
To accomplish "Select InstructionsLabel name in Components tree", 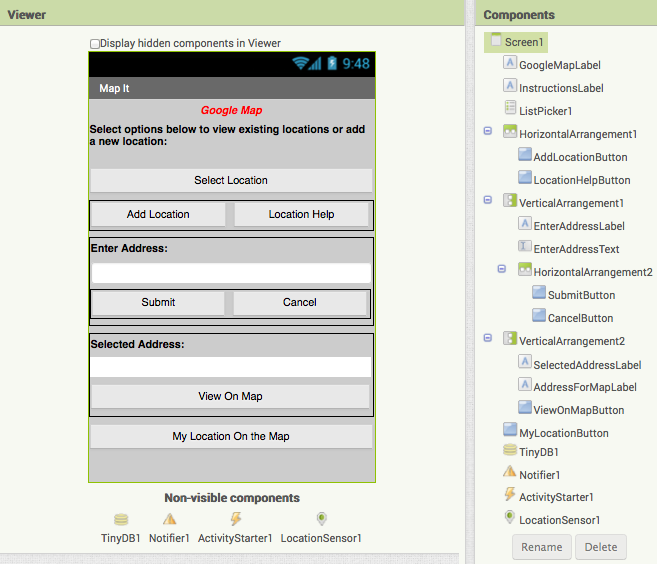I will coord(561,88).
